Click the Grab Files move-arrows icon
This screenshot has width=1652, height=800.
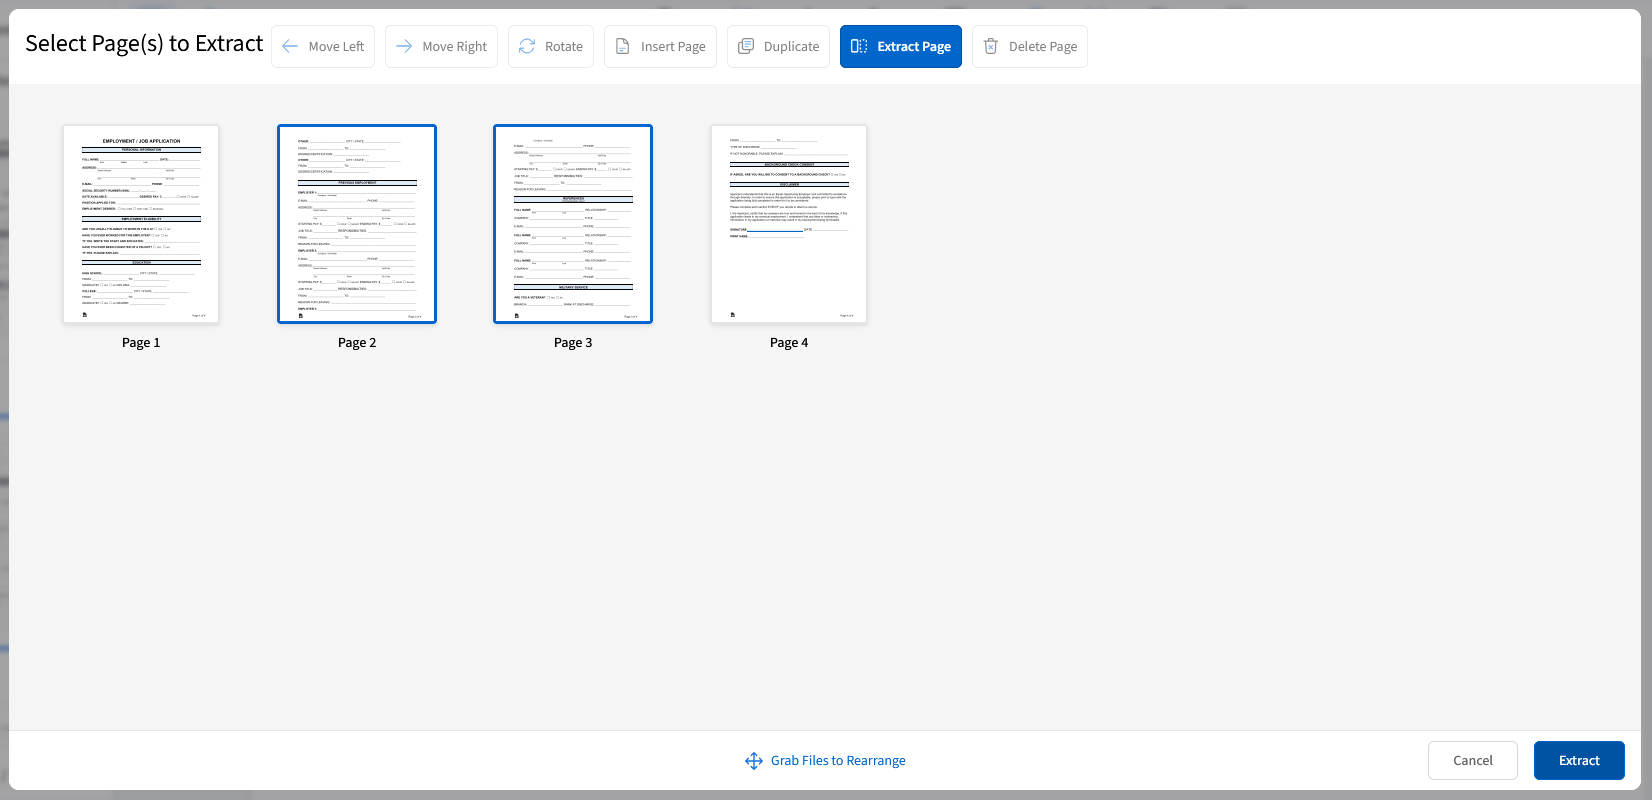[x=754, y=761]
